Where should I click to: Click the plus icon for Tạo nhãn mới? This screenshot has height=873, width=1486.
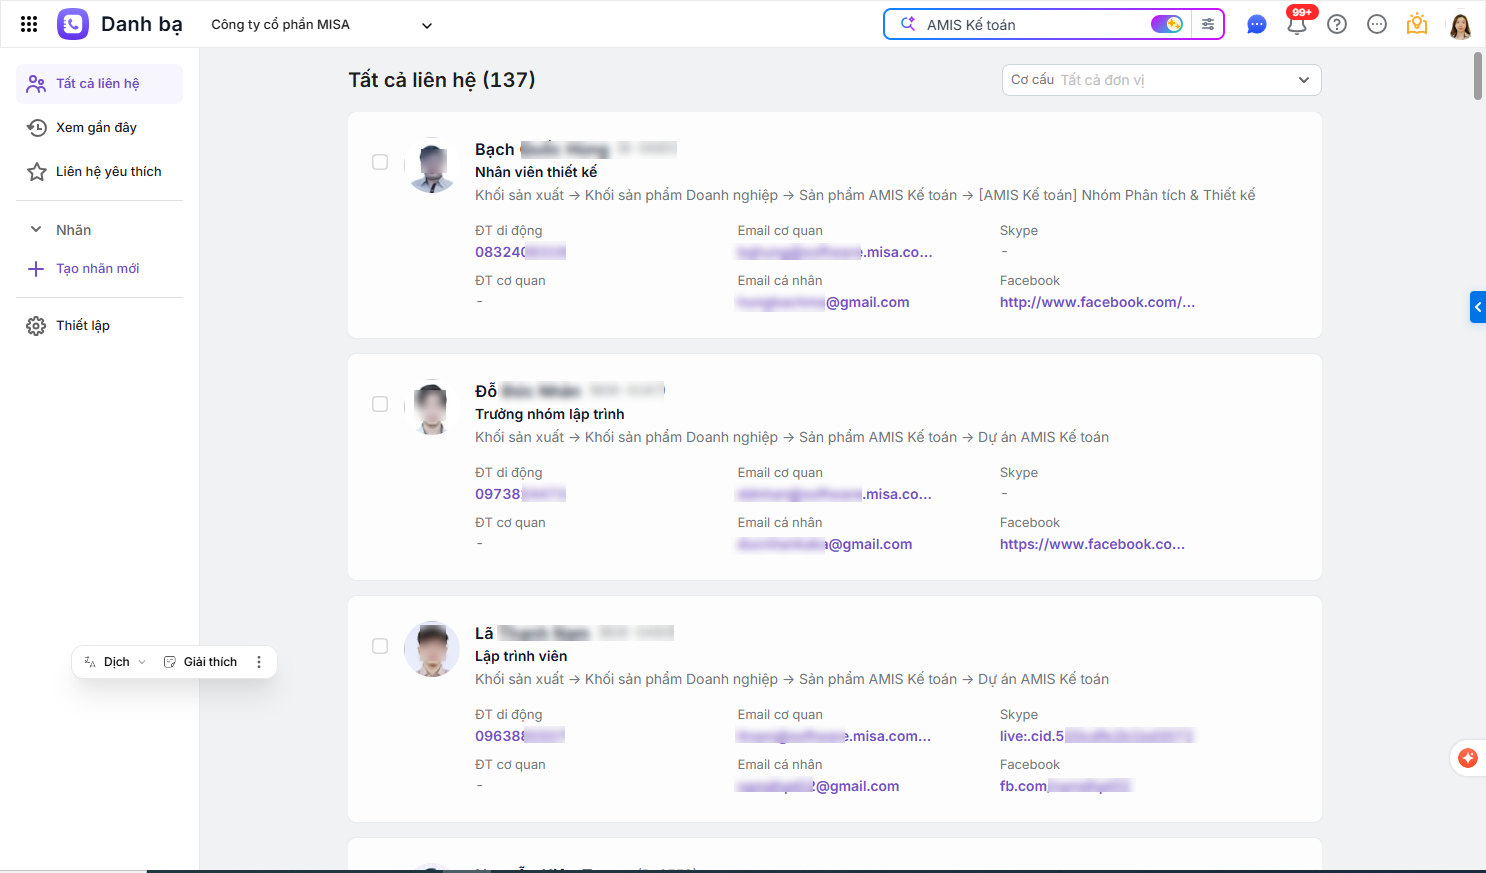click(36, 269)
